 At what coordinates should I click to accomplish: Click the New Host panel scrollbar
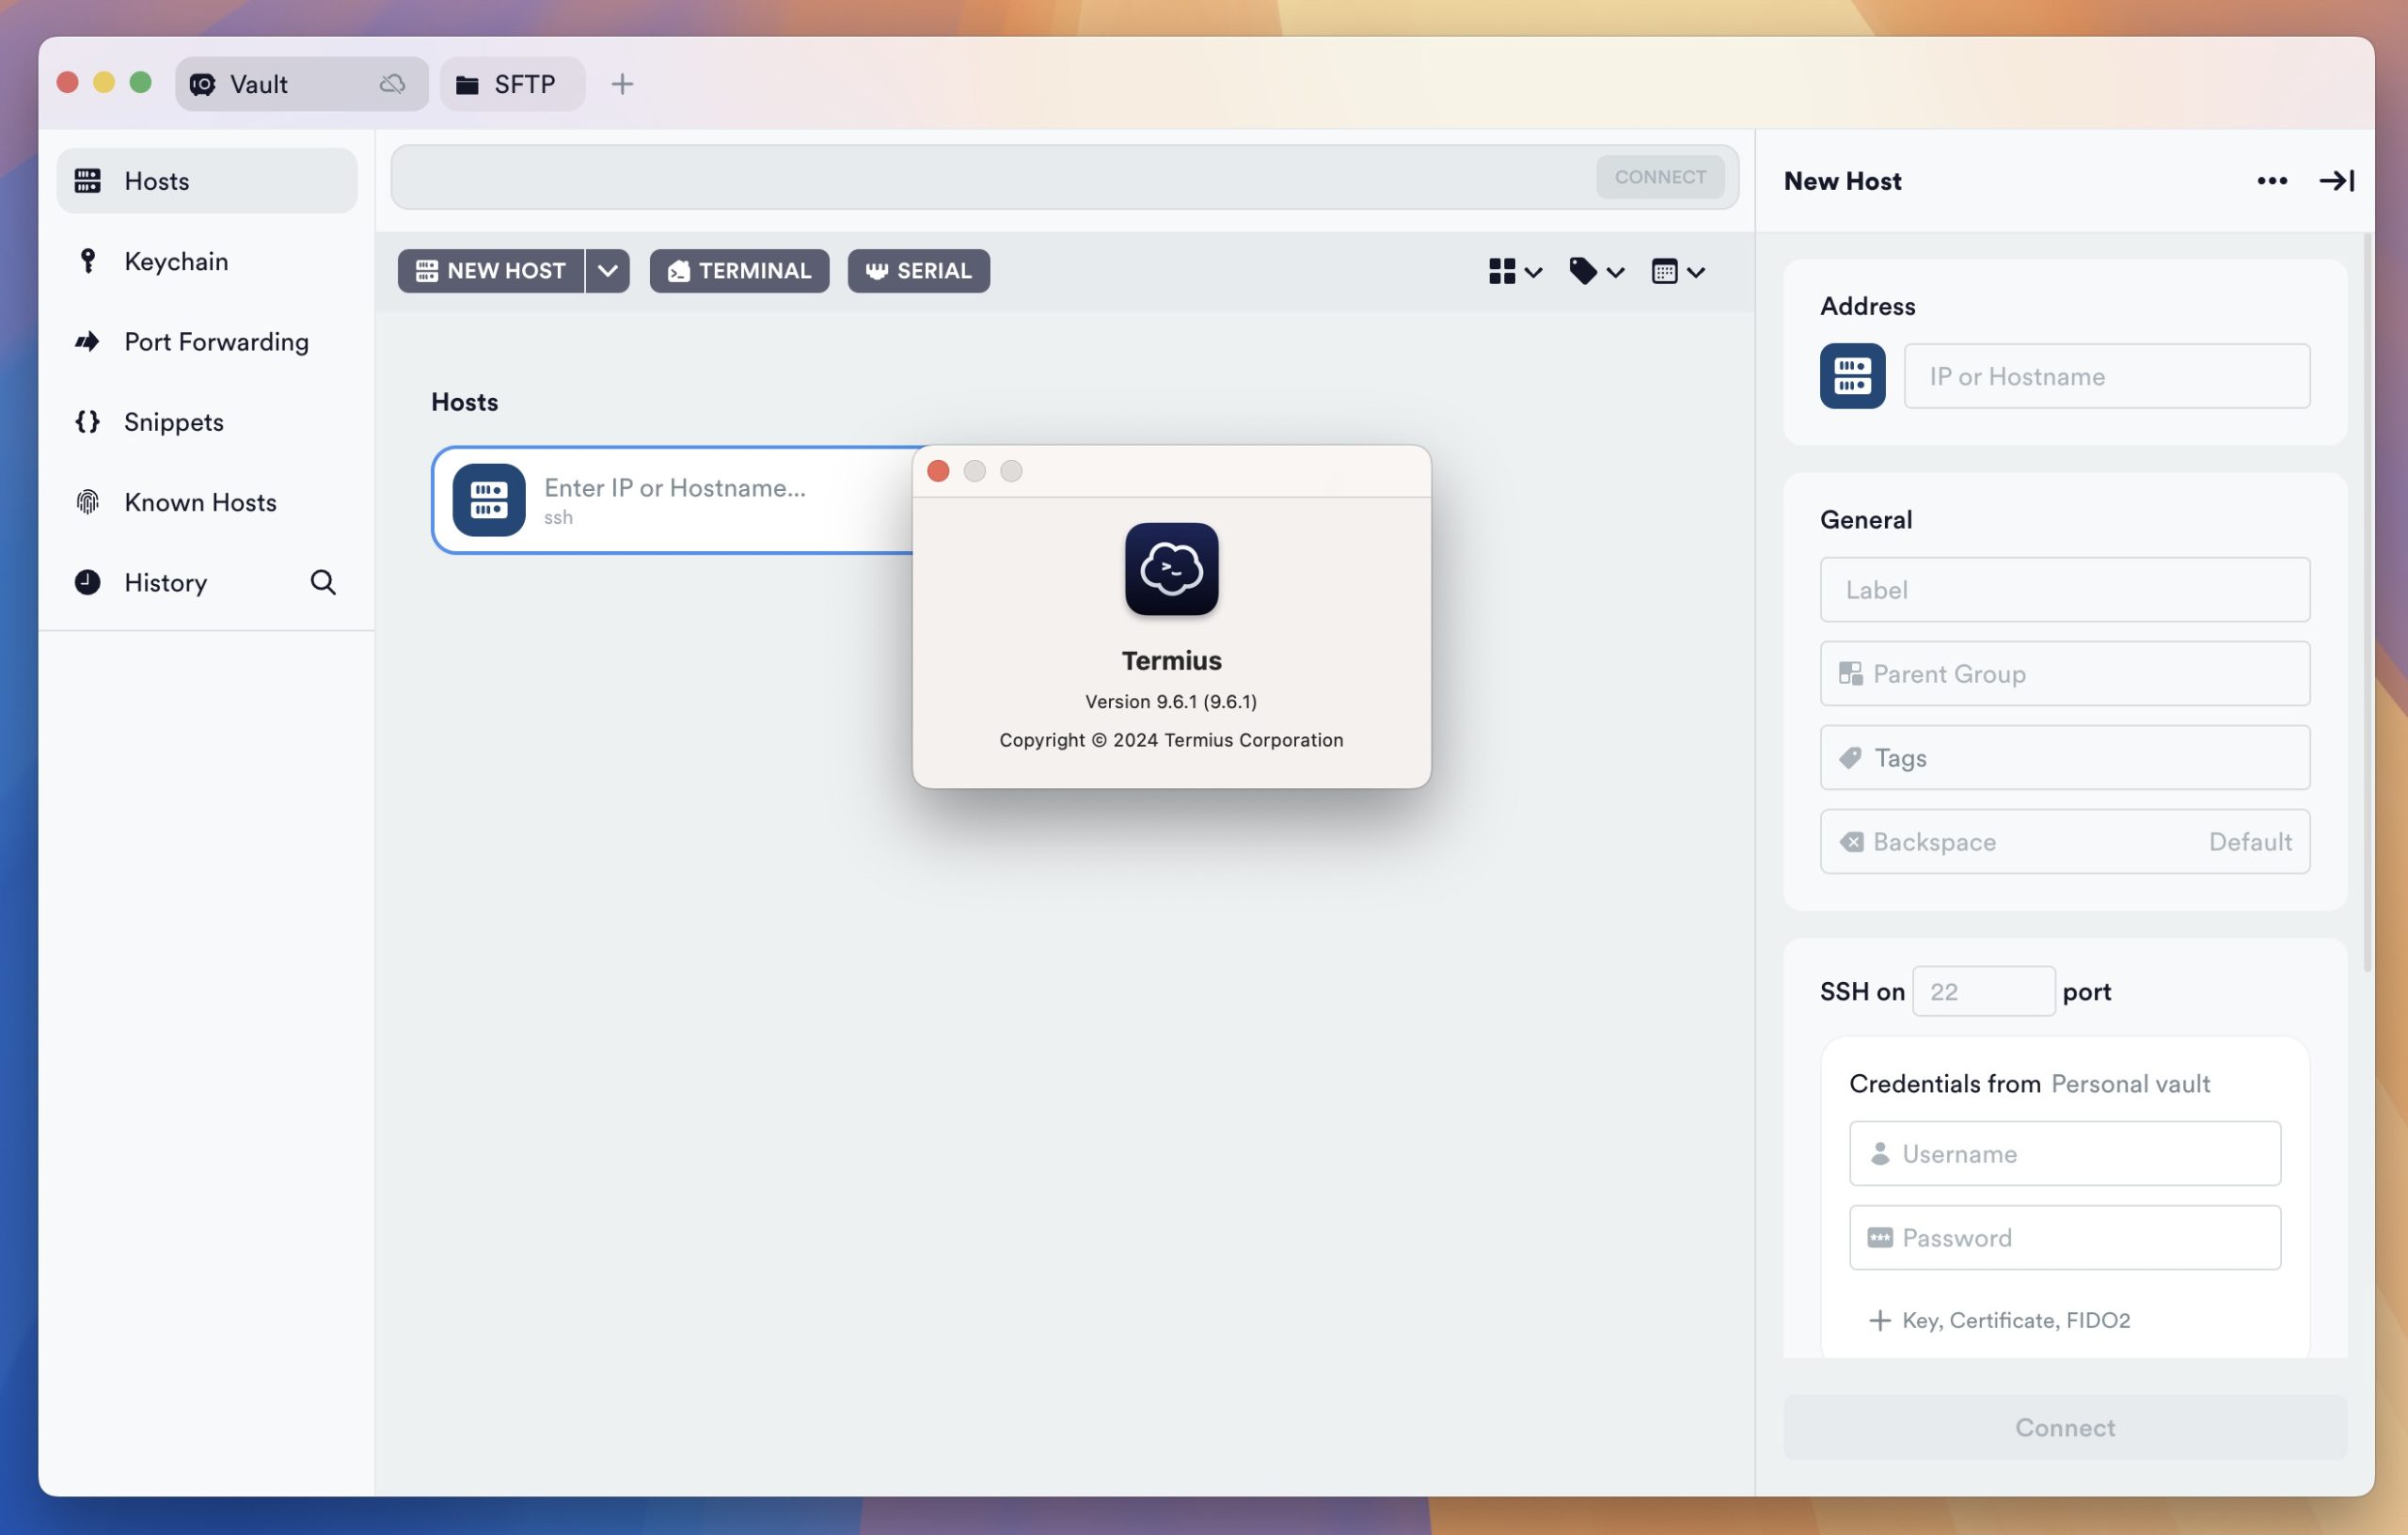2366,602
